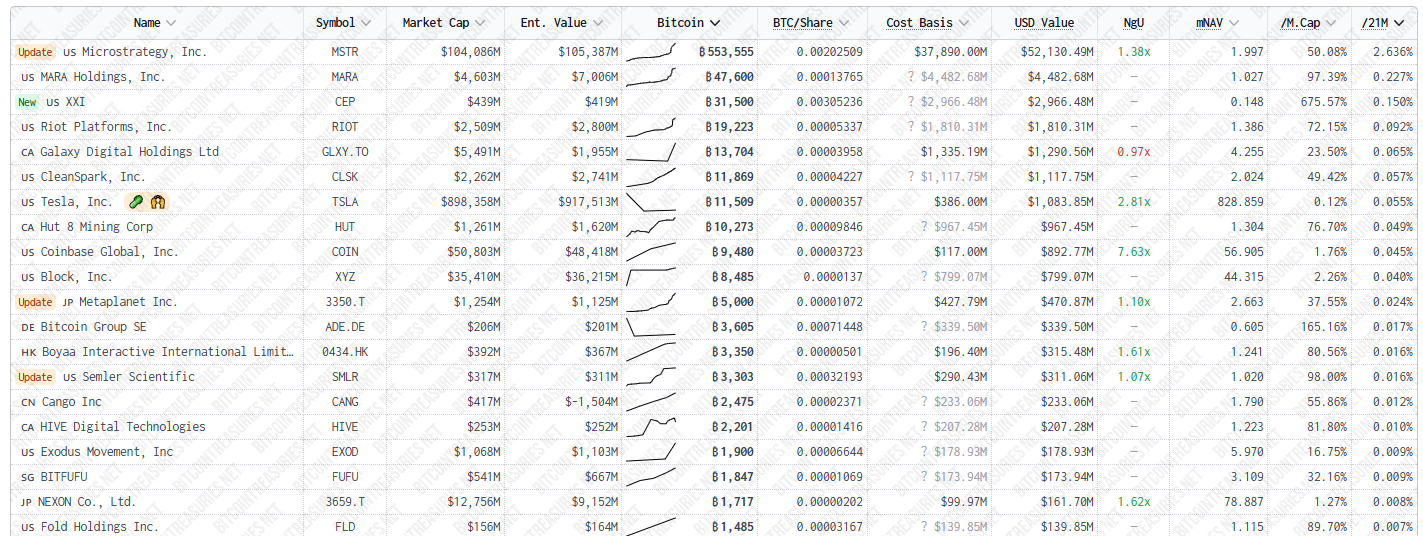View the Tesla Bitcoin holdings sparkline
1423x536 pixels.
(x=651, y=202)
